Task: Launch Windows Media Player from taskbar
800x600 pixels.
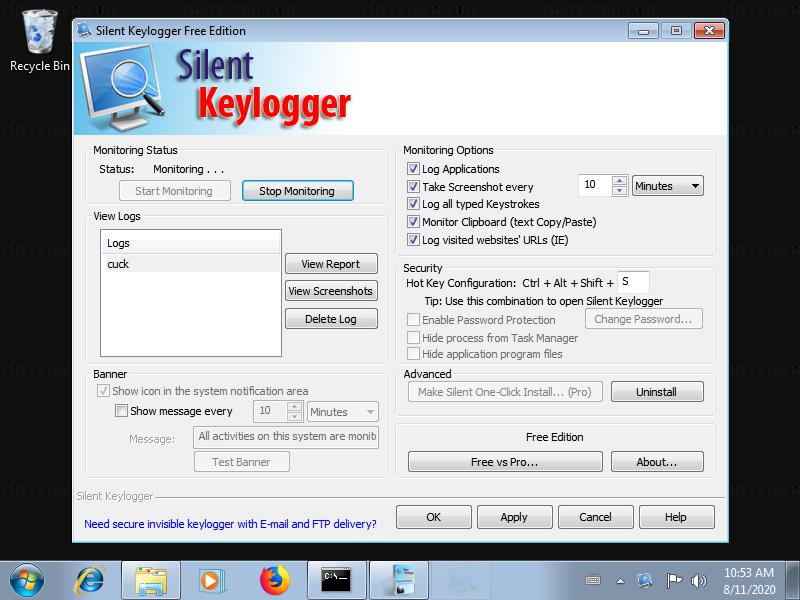Action: click(210, 581)
